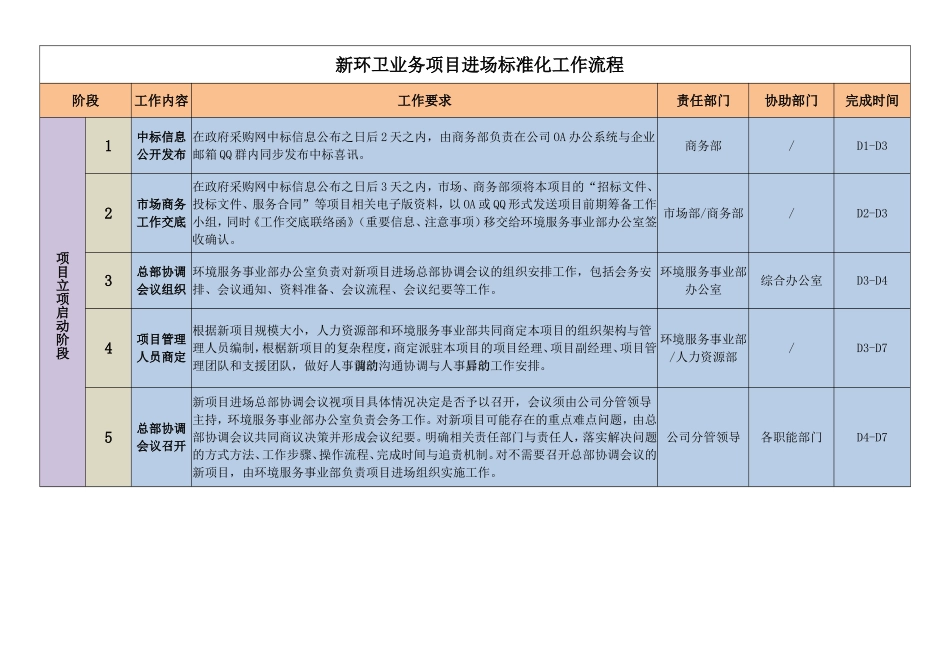The height and width of the screenshot is (672, 950).
Task: Select the title 新环卫业务项目进场标准化工作流程
Action: tap(479, 64)
